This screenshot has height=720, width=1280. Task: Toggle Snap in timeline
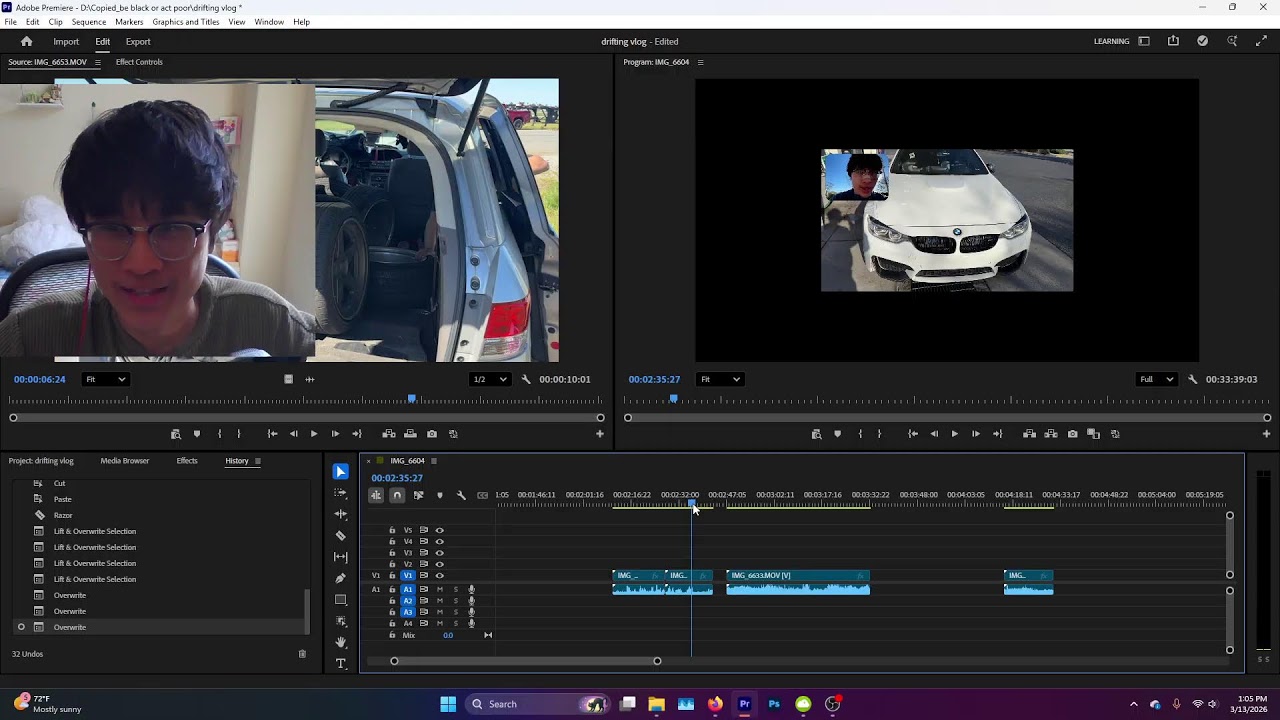click(x=397, y=495)
